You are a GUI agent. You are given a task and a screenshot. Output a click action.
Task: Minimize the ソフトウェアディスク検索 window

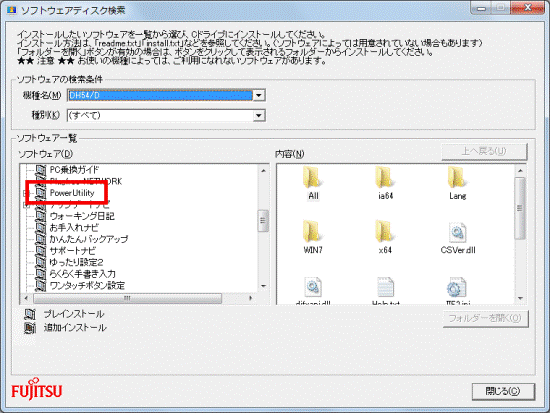click(x=482, y=8)
